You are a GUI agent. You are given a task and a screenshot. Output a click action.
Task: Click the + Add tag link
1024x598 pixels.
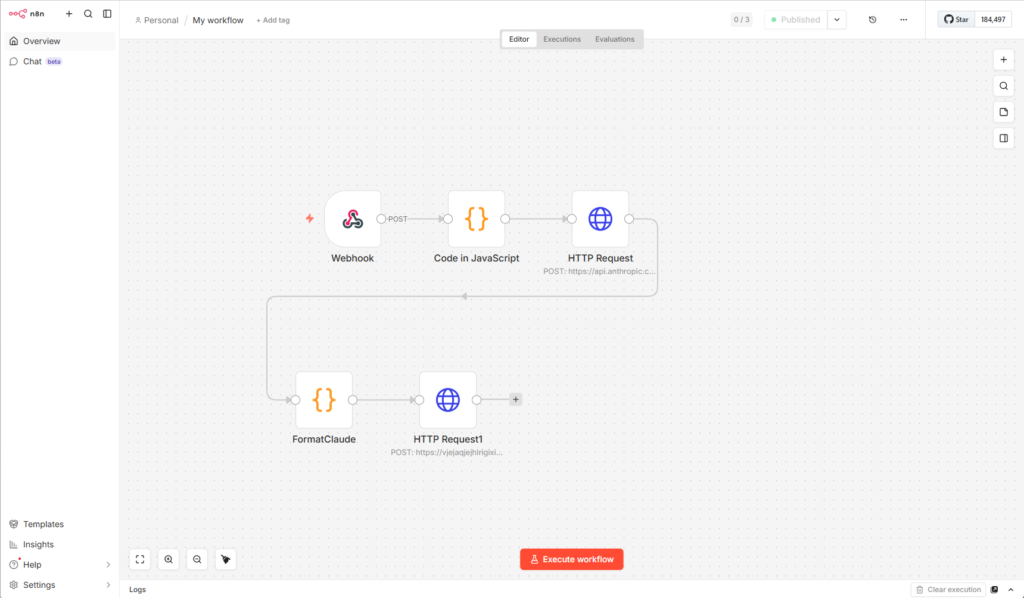[272, 20]
